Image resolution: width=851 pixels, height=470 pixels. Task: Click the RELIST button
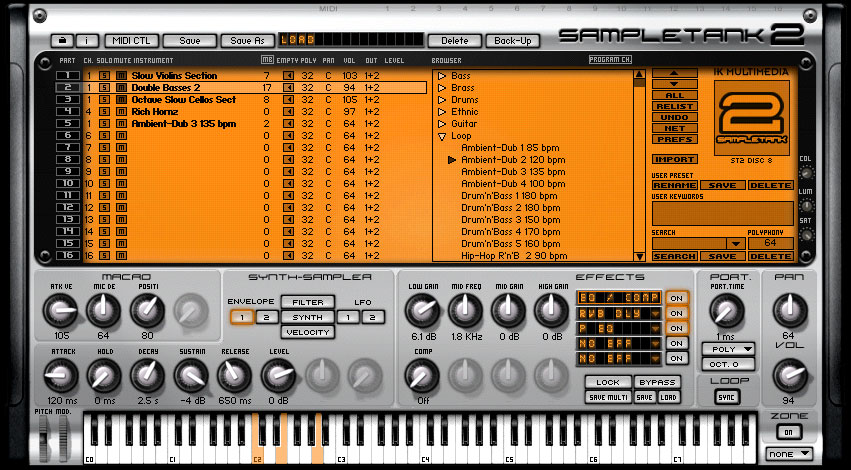click(x=675, y=106)
